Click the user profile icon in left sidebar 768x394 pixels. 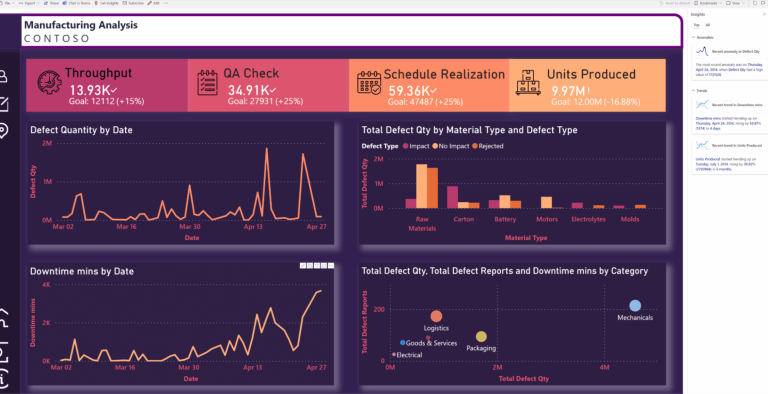point(2,76)
